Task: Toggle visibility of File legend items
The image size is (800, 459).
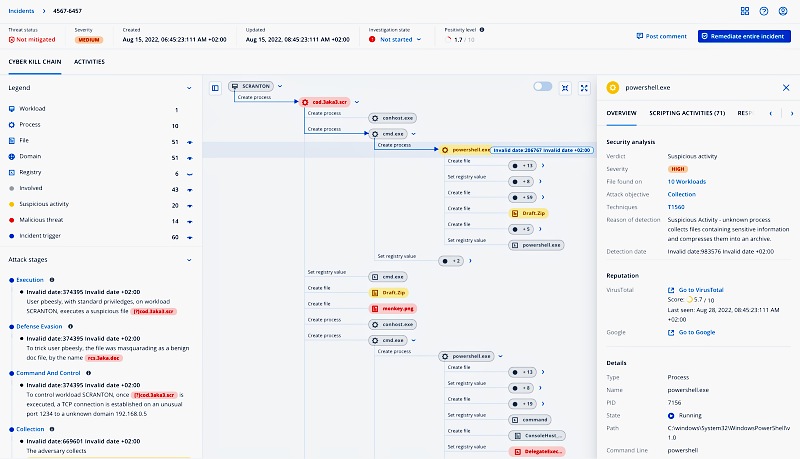Action: click(189, 142)
